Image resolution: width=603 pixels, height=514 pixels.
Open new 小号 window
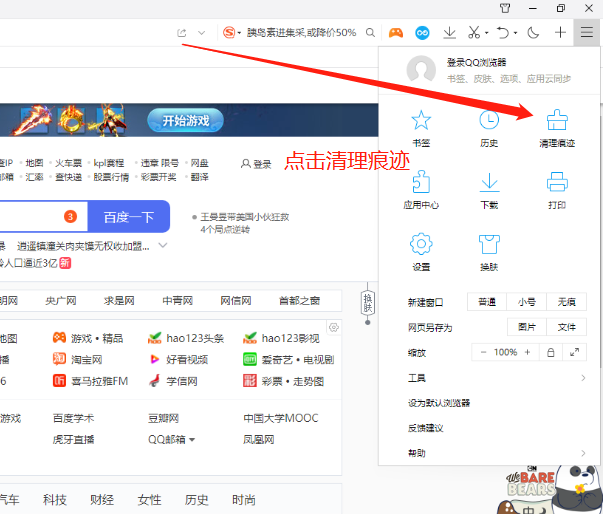[x=526, y=302]
